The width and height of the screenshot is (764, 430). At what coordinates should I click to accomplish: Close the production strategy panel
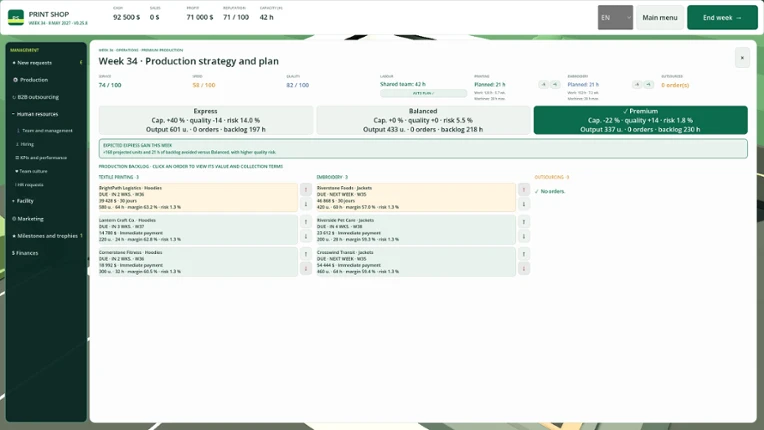click(742, 58)
